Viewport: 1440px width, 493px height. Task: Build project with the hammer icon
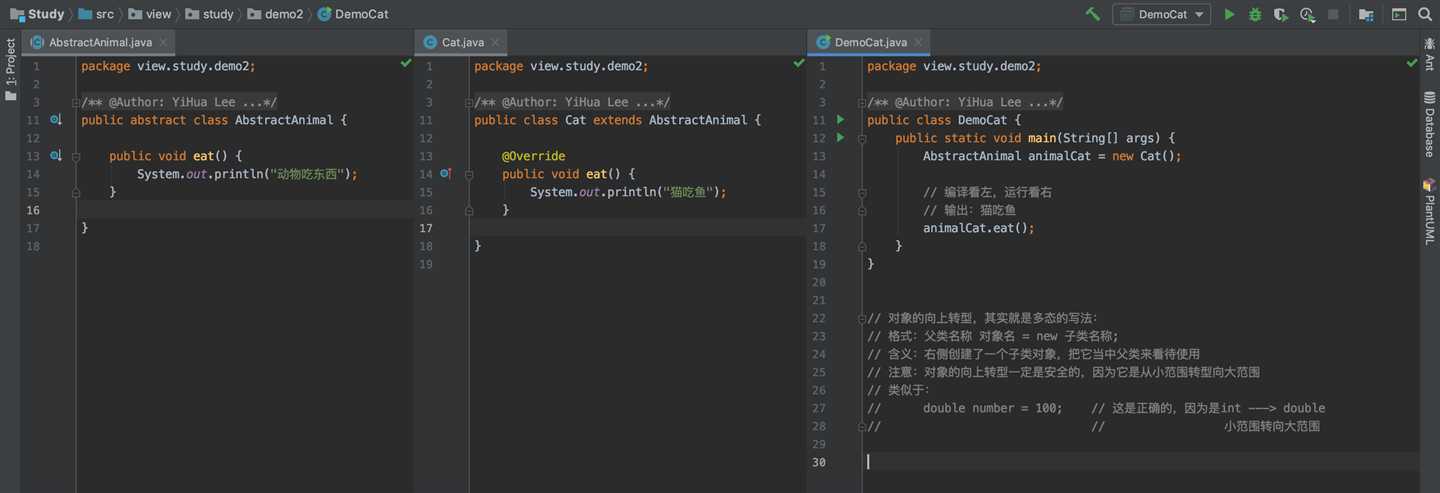1093,14
